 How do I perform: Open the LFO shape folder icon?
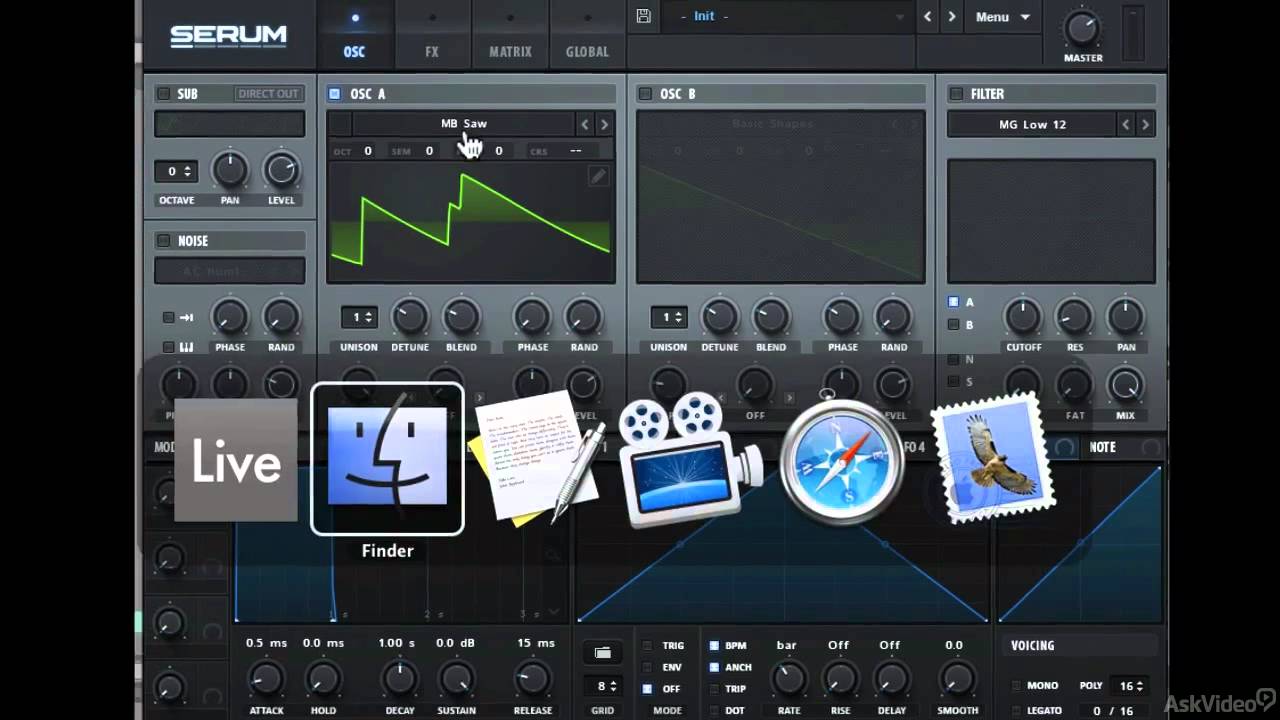coord(602,652)
